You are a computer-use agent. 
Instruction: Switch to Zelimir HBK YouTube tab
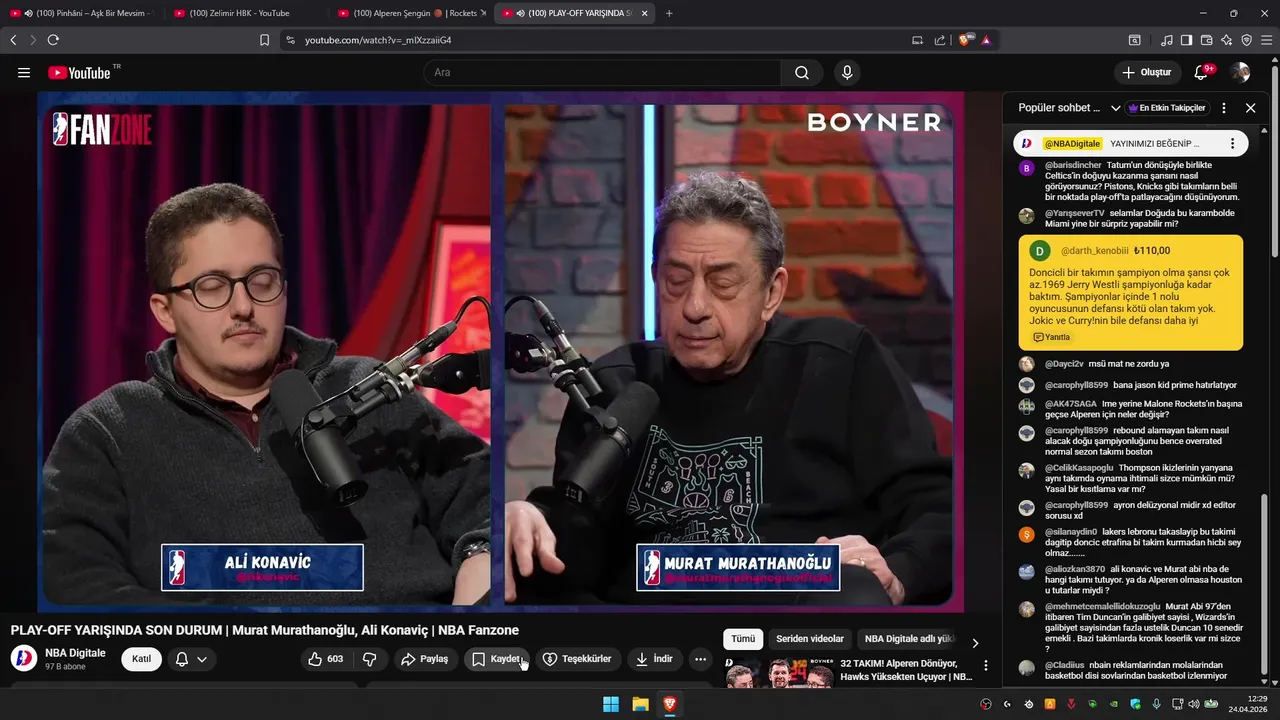245,13
